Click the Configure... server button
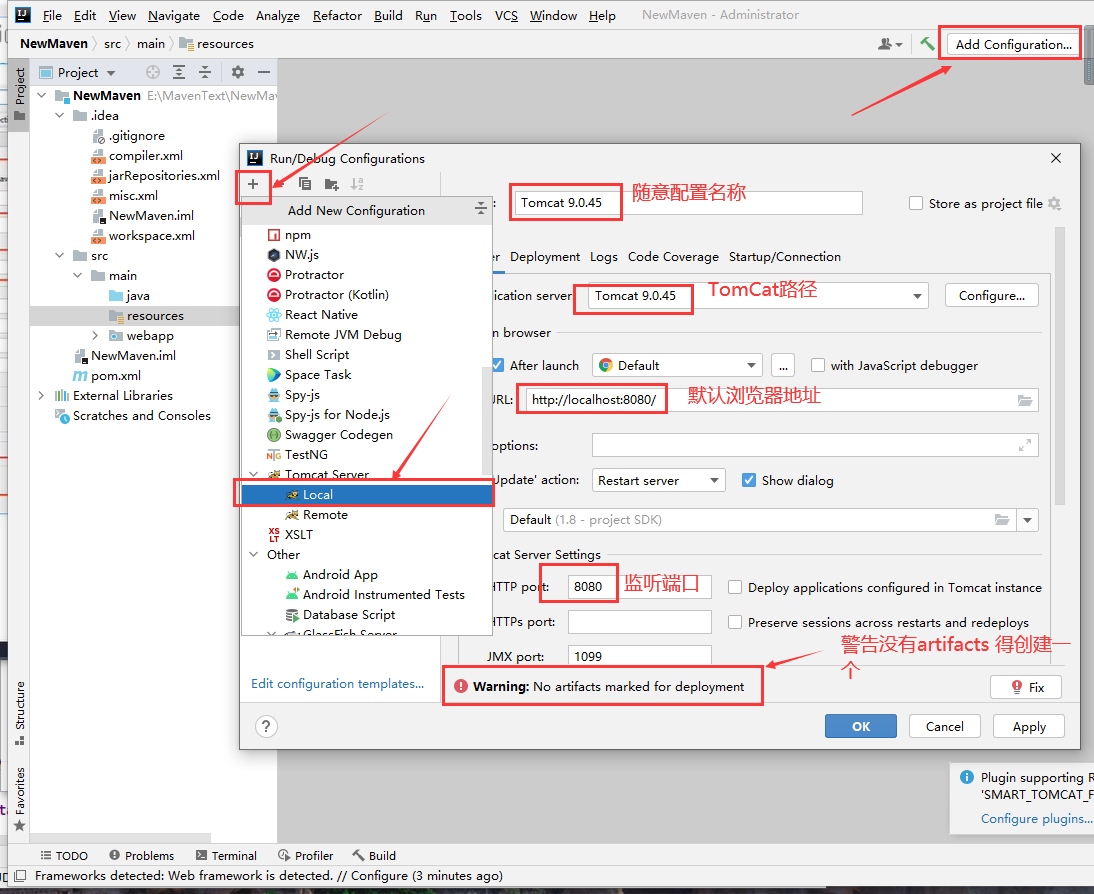The height and width of the screenshot is (894, 1094). click(991, 295)
